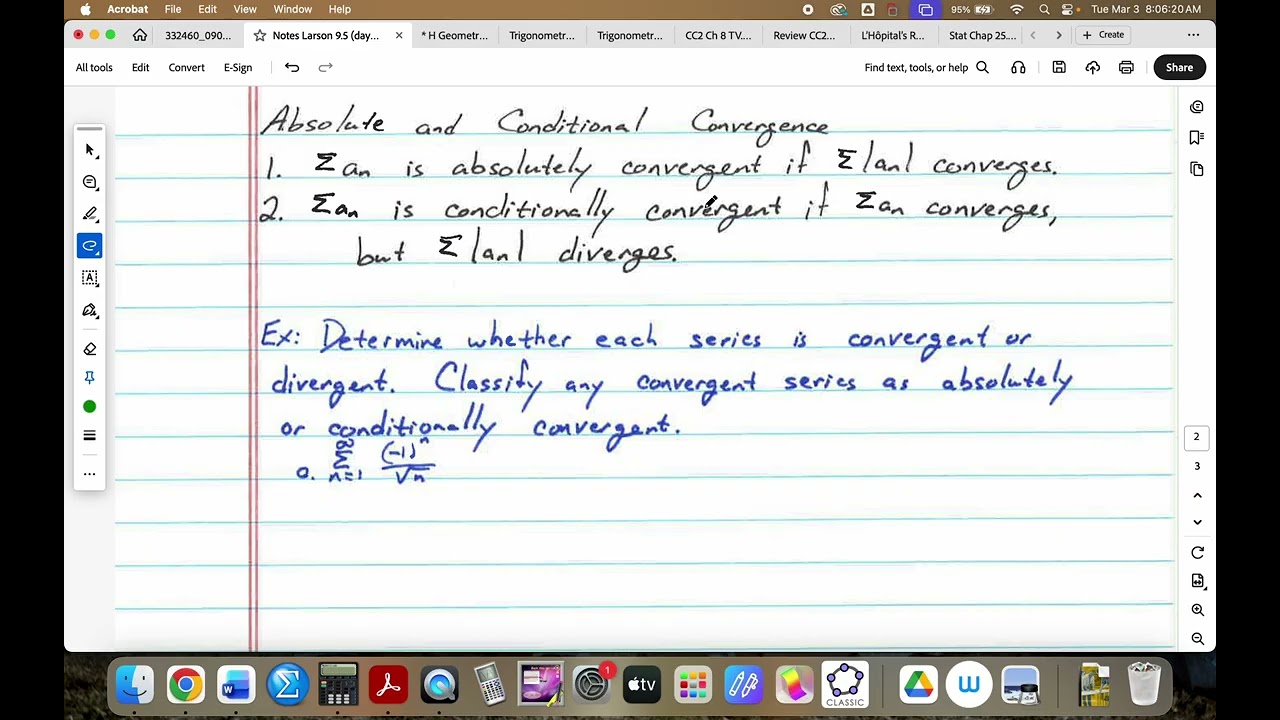The height and width of the screenshot is (720, 1280).
Task: Switch to Review CC2... tab
Action: point(804,35)
